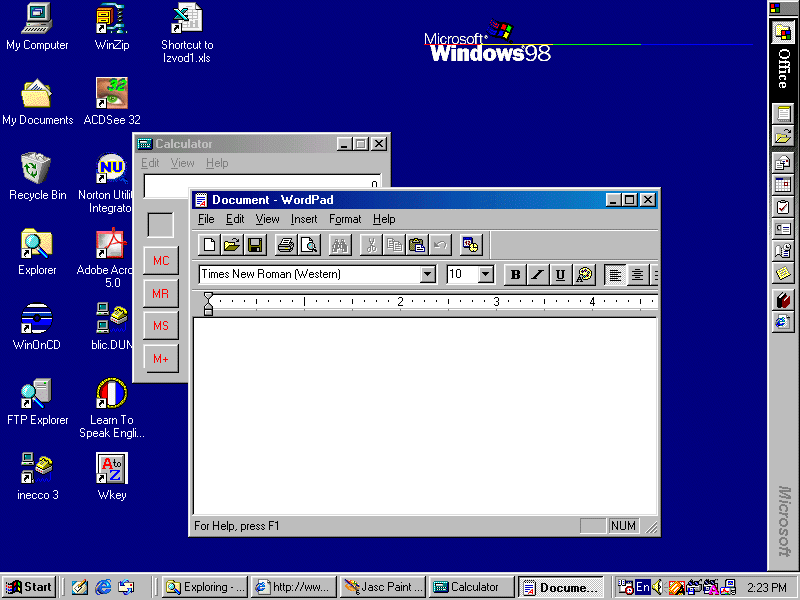Toggle Italic formatting in WordPad
This screenshot has width=800, height=600.
click(x=538, y=274)
